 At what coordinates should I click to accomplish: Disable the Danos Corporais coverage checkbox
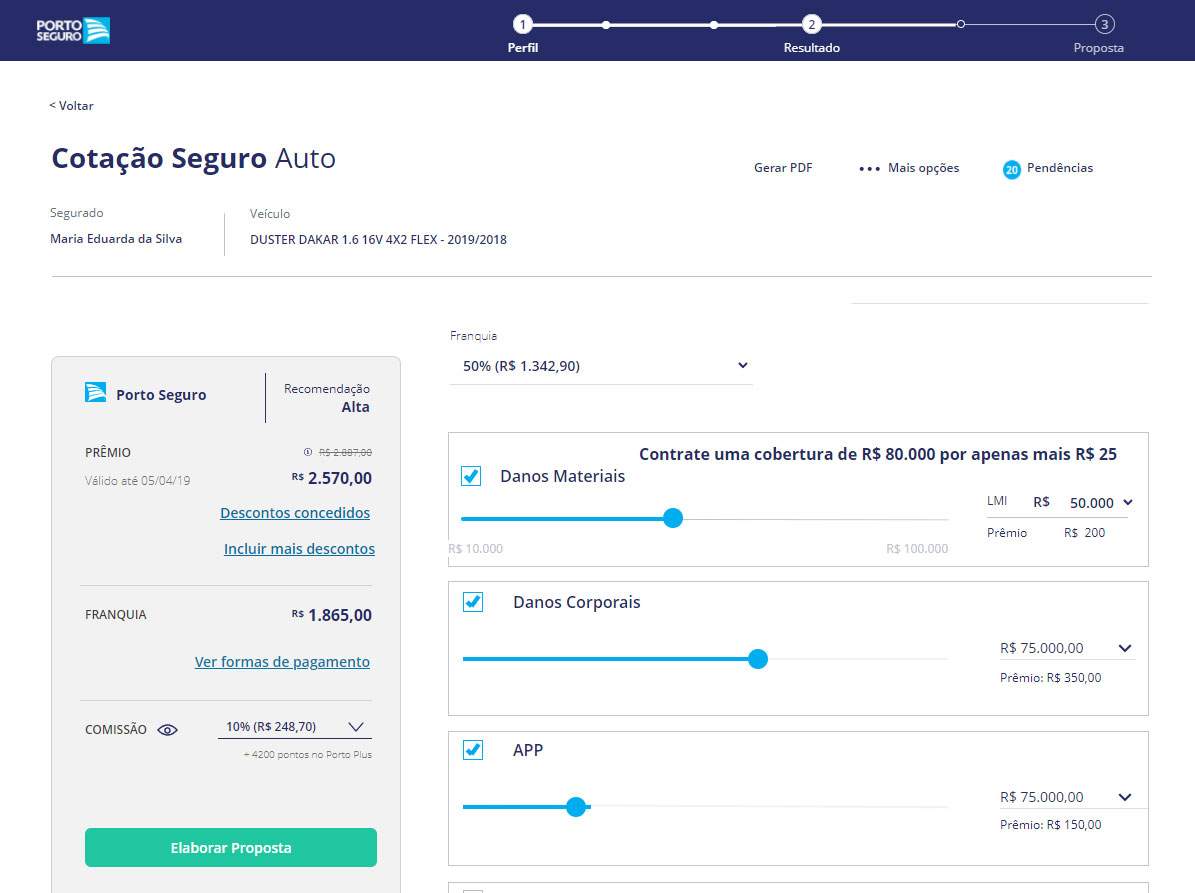(x=471, y=602)
